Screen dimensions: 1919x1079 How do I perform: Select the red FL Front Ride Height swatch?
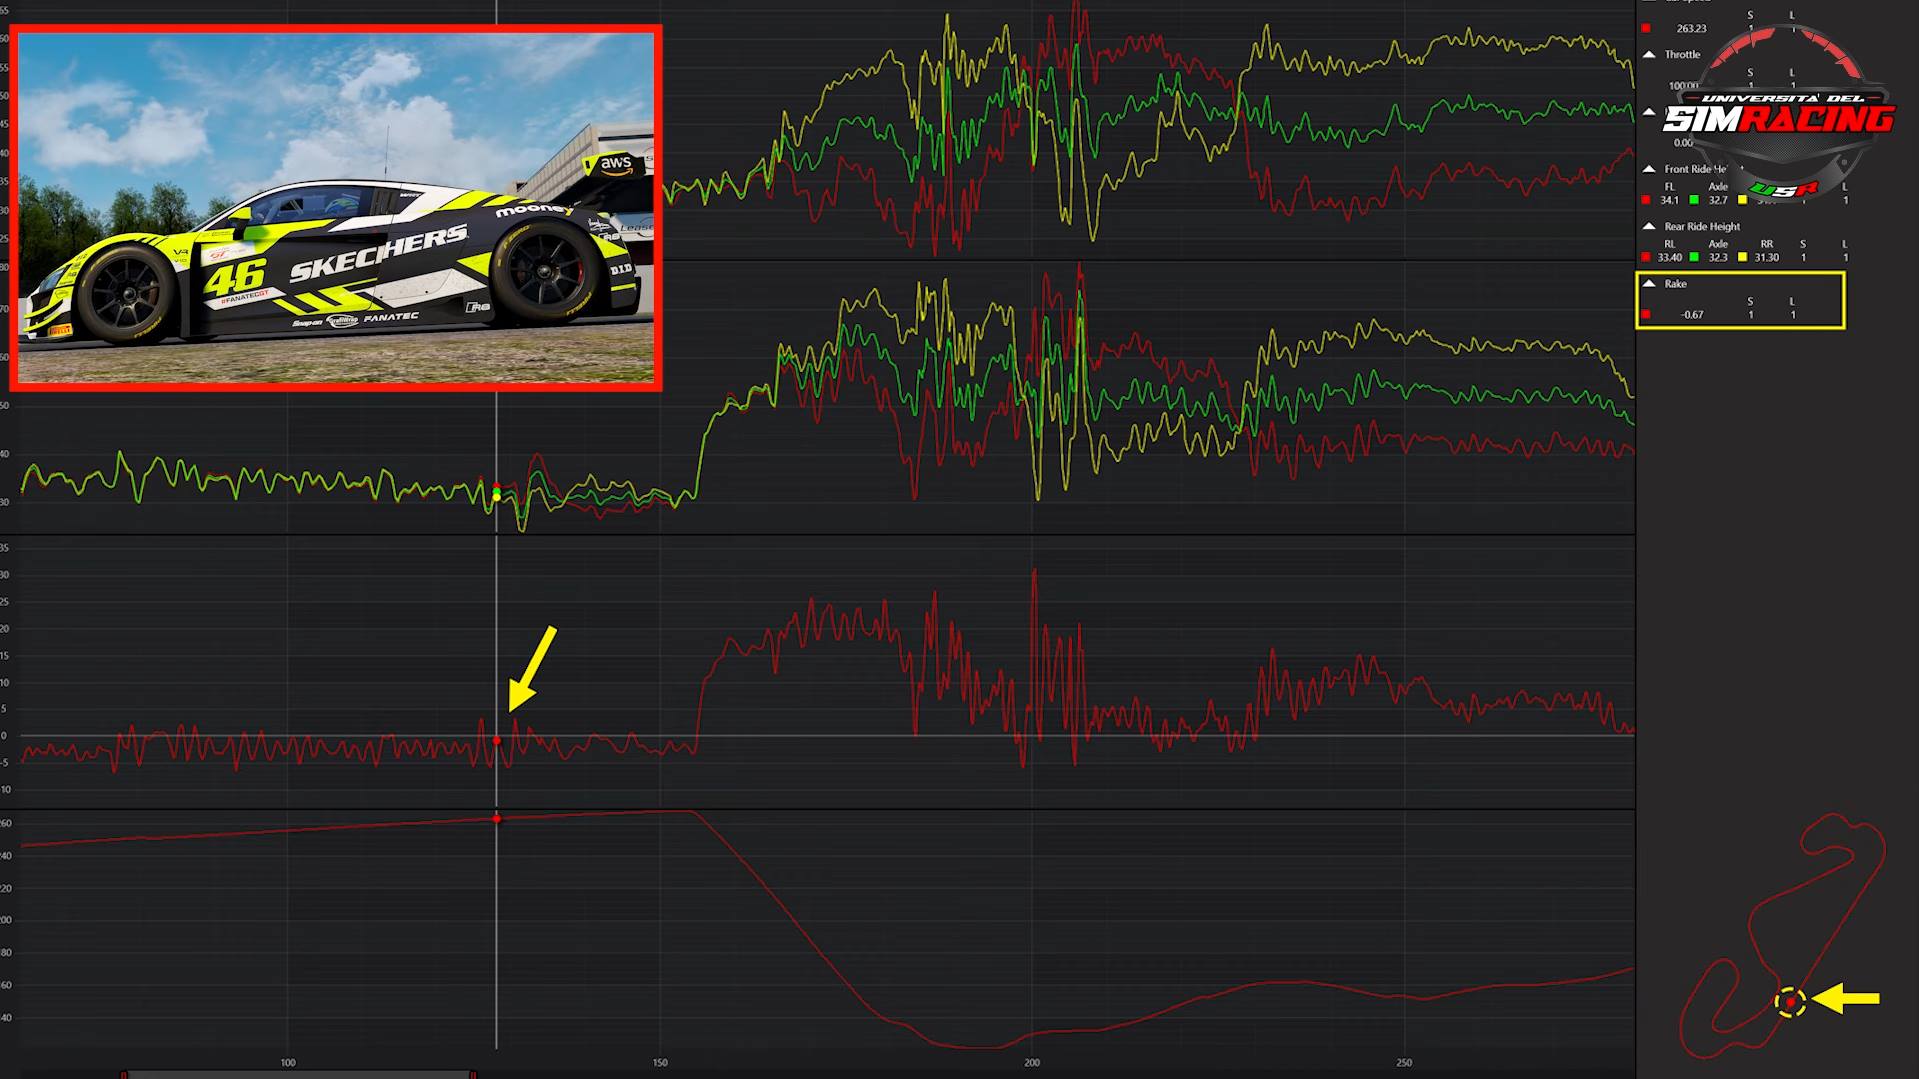(1646, 200)
